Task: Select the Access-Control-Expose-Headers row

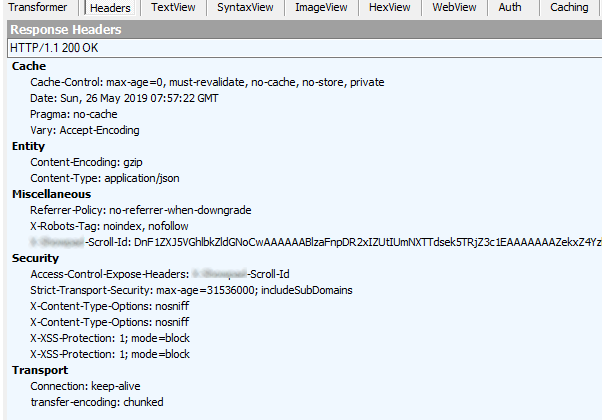Action: 160,274
